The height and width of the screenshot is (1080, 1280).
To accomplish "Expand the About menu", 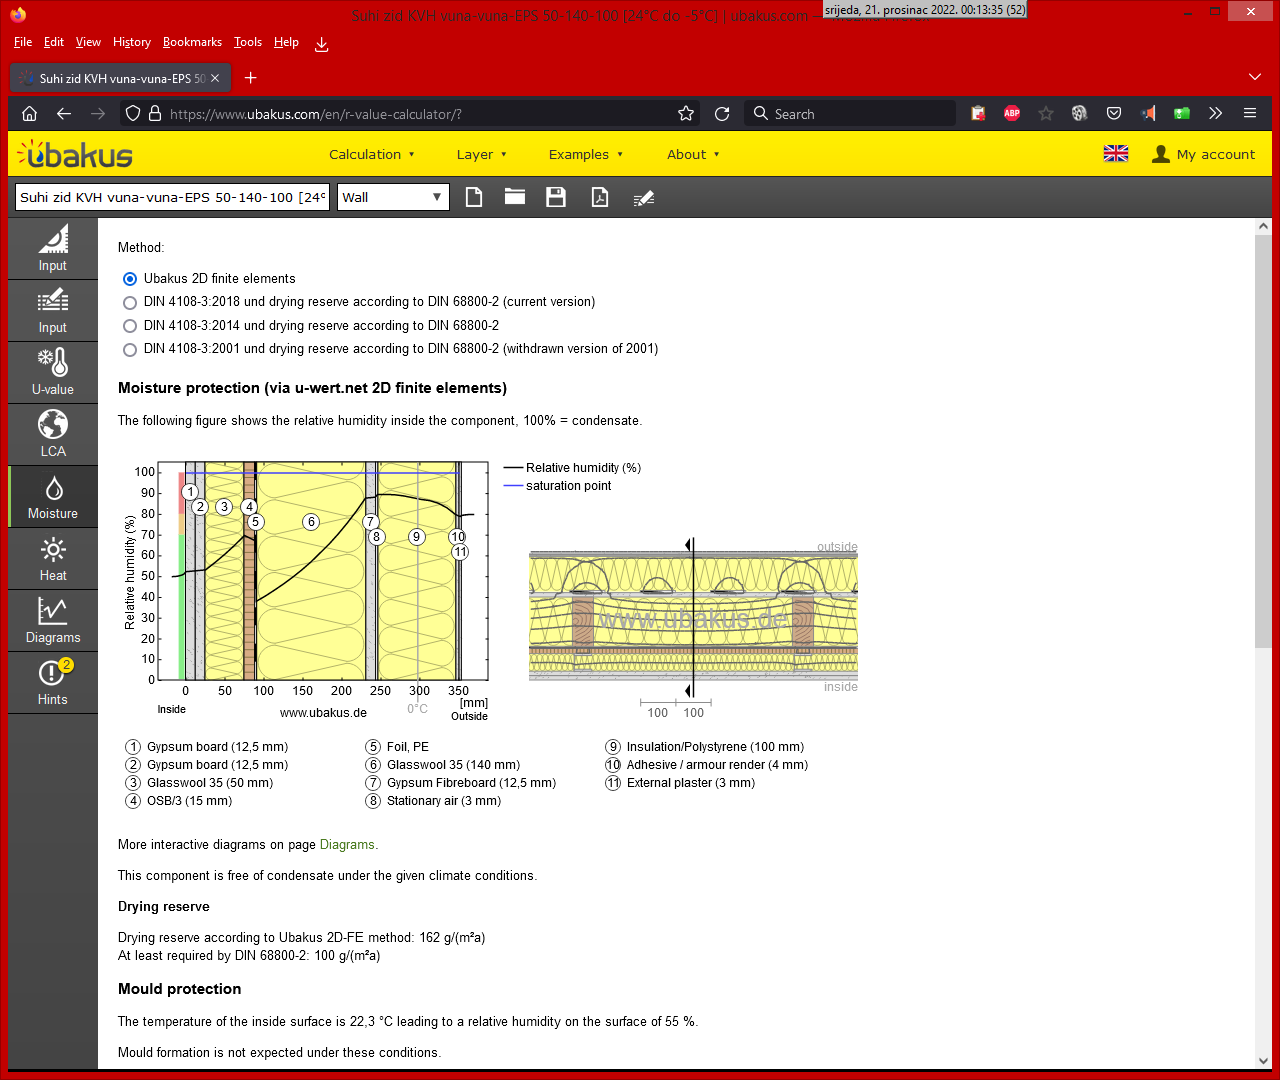I will point(693,154).
